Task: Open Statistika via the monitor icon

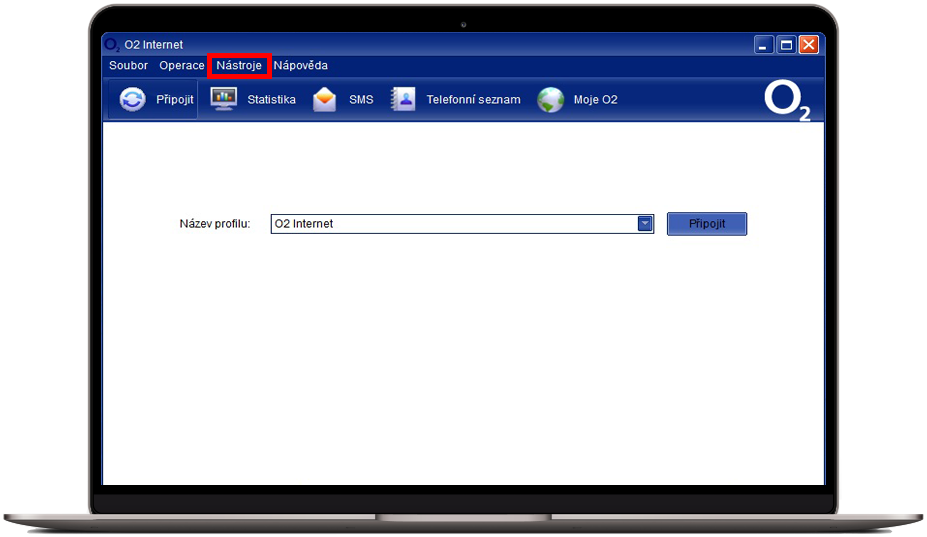Action: (223, 100)
